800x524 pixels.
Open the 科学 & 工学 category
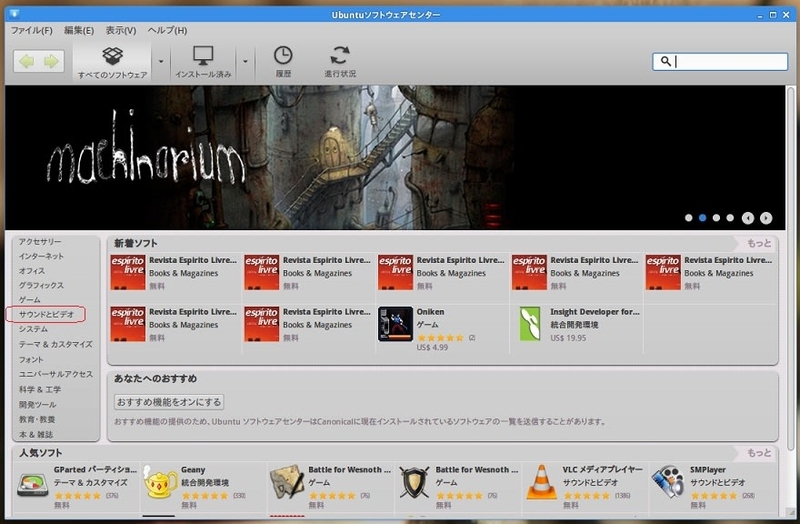pos(40,389)
